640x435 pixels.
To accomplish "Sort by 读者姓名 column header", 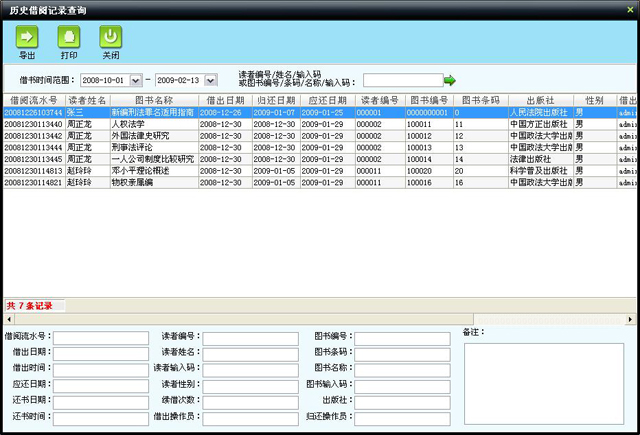I will point(87,101).
